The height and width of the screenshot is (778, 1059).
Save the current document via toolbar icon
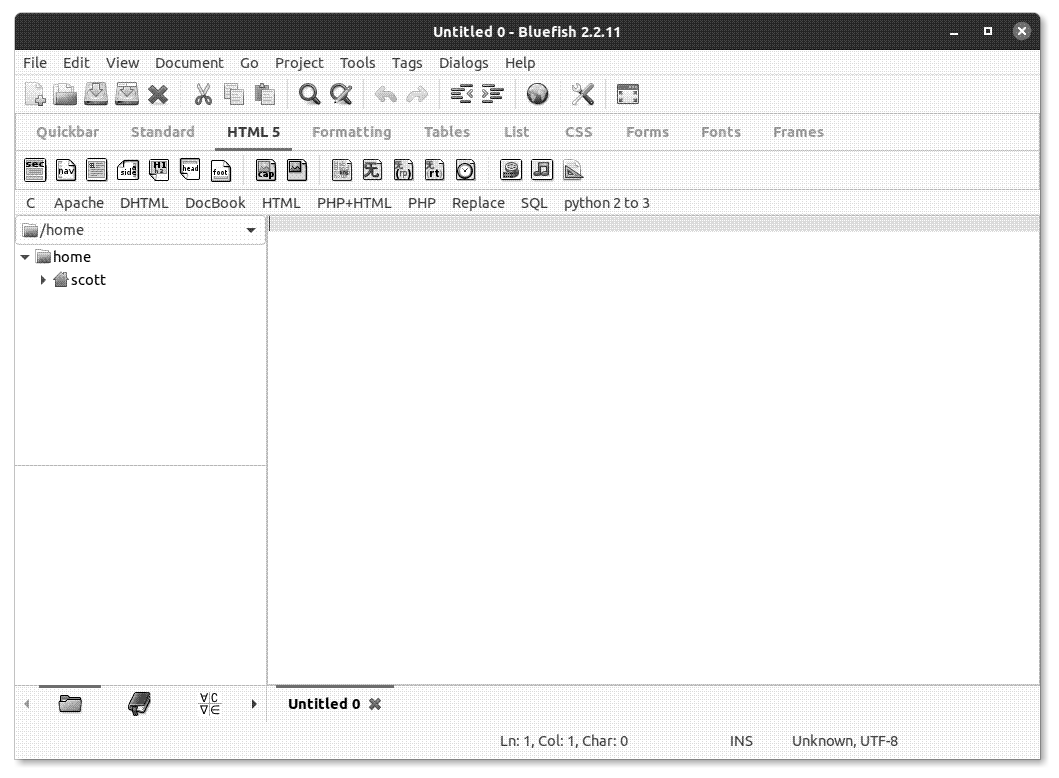(x=96, y=95)
